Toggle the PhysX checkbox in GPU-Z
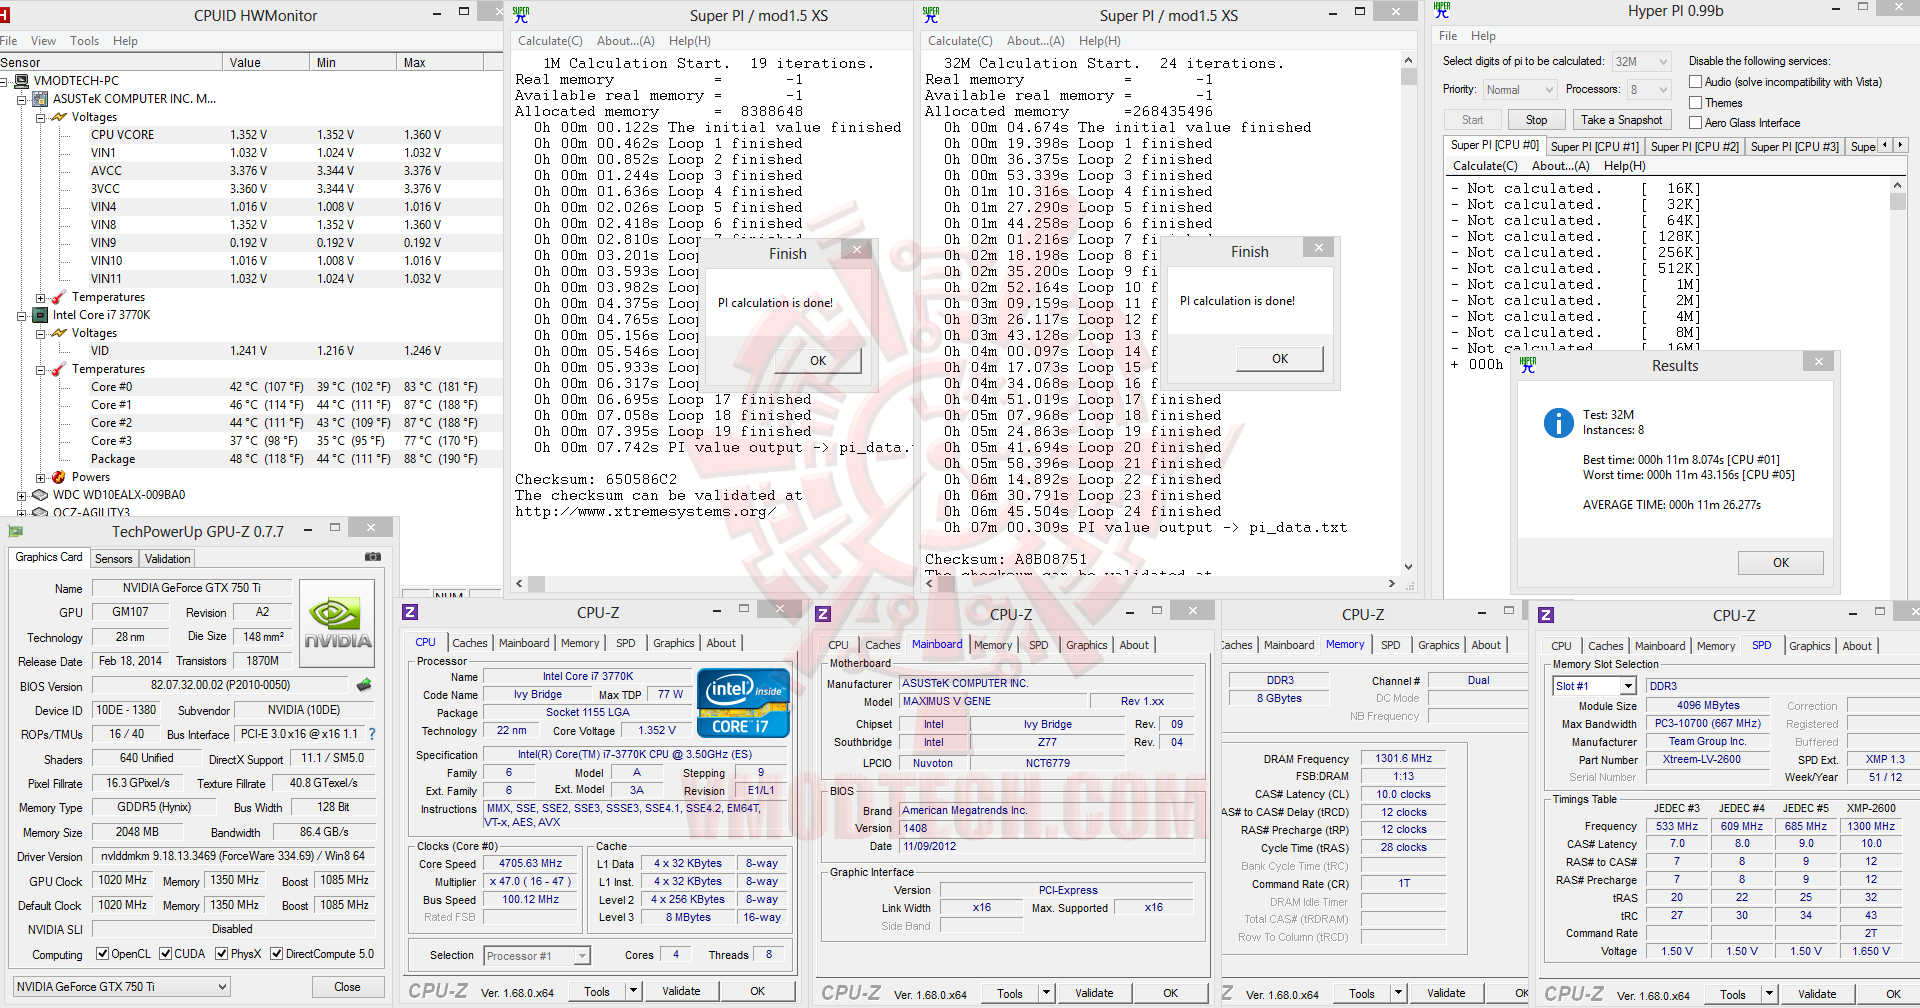Image resolution: width=1920 pixels, height=1008 pixels. [x=222, y=954]
